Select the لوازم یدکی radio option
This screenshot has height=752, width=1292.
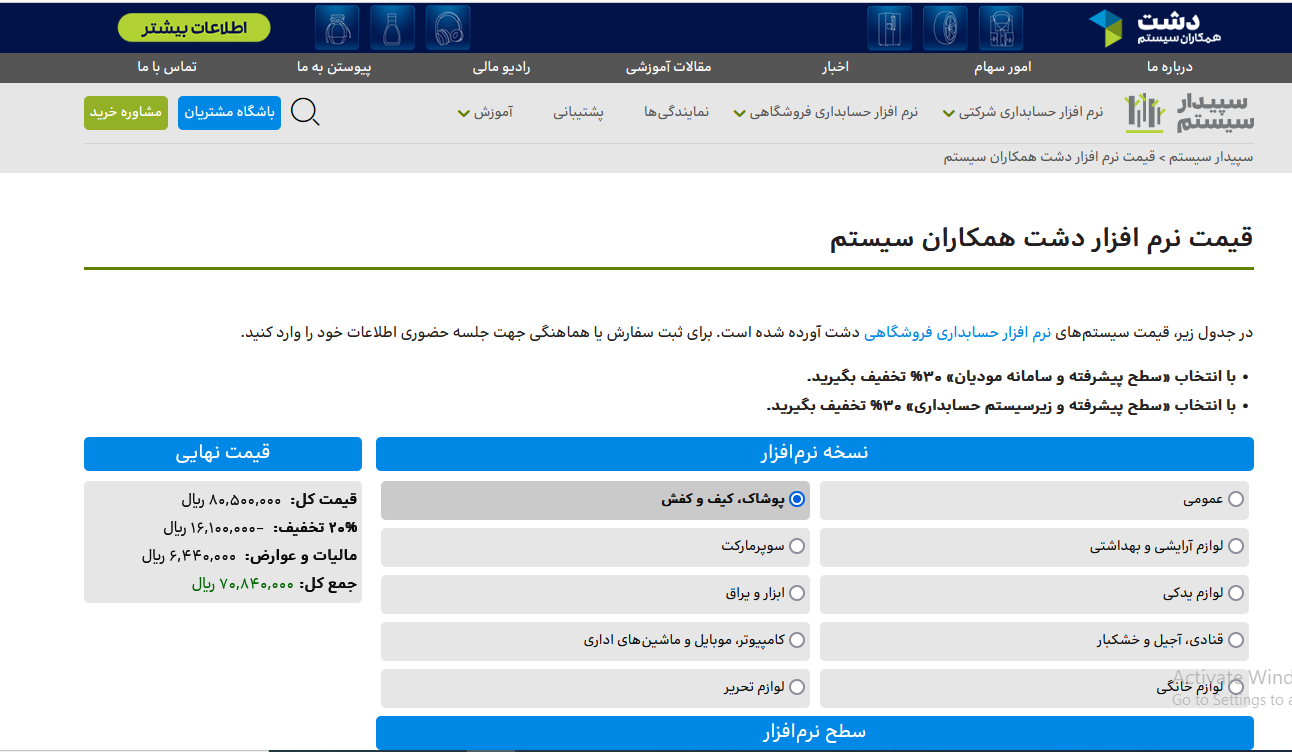[x=1236, y=593]
